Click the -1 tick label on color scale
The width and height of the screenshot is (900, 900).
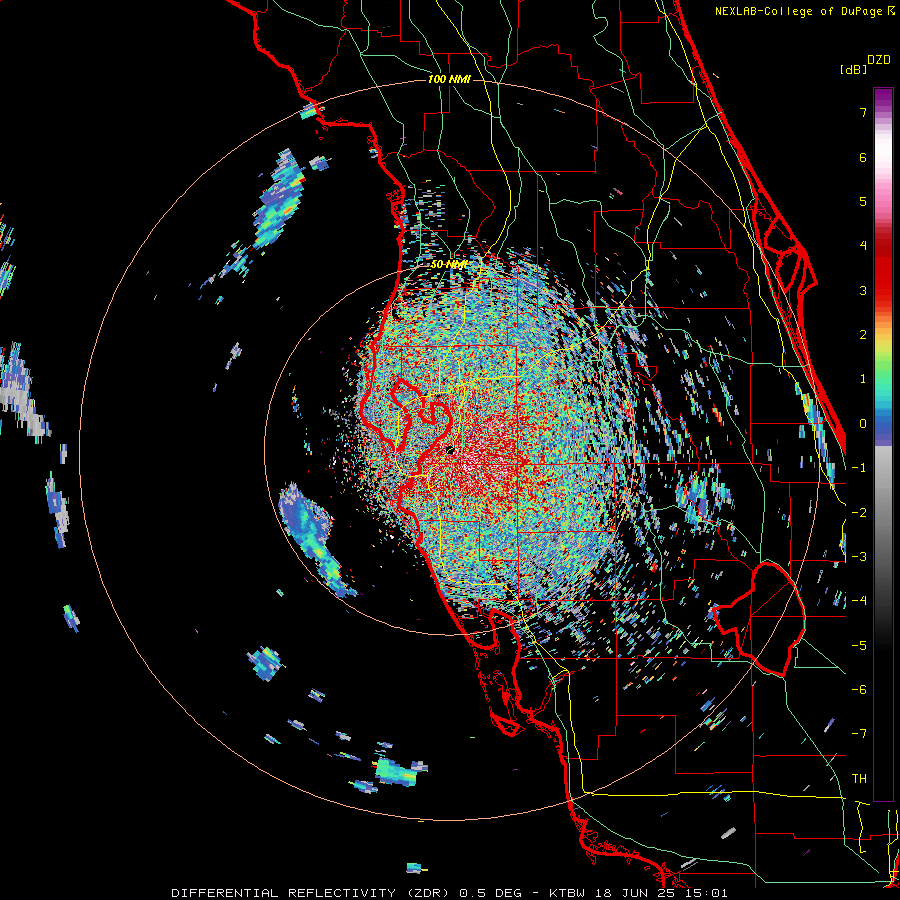pyautogui.click(x=859, y=468)
